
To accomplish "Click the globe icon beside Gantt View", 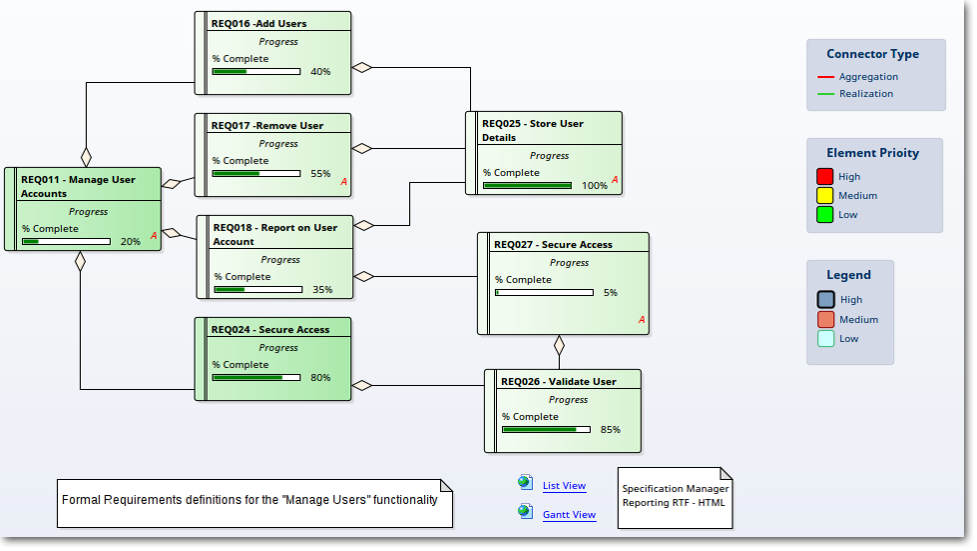I will (x=525, y=512).
